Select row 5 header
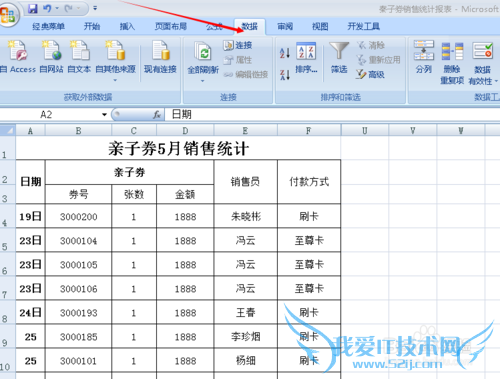This screenshot has width=500, height=379. (x=7, y=240)
